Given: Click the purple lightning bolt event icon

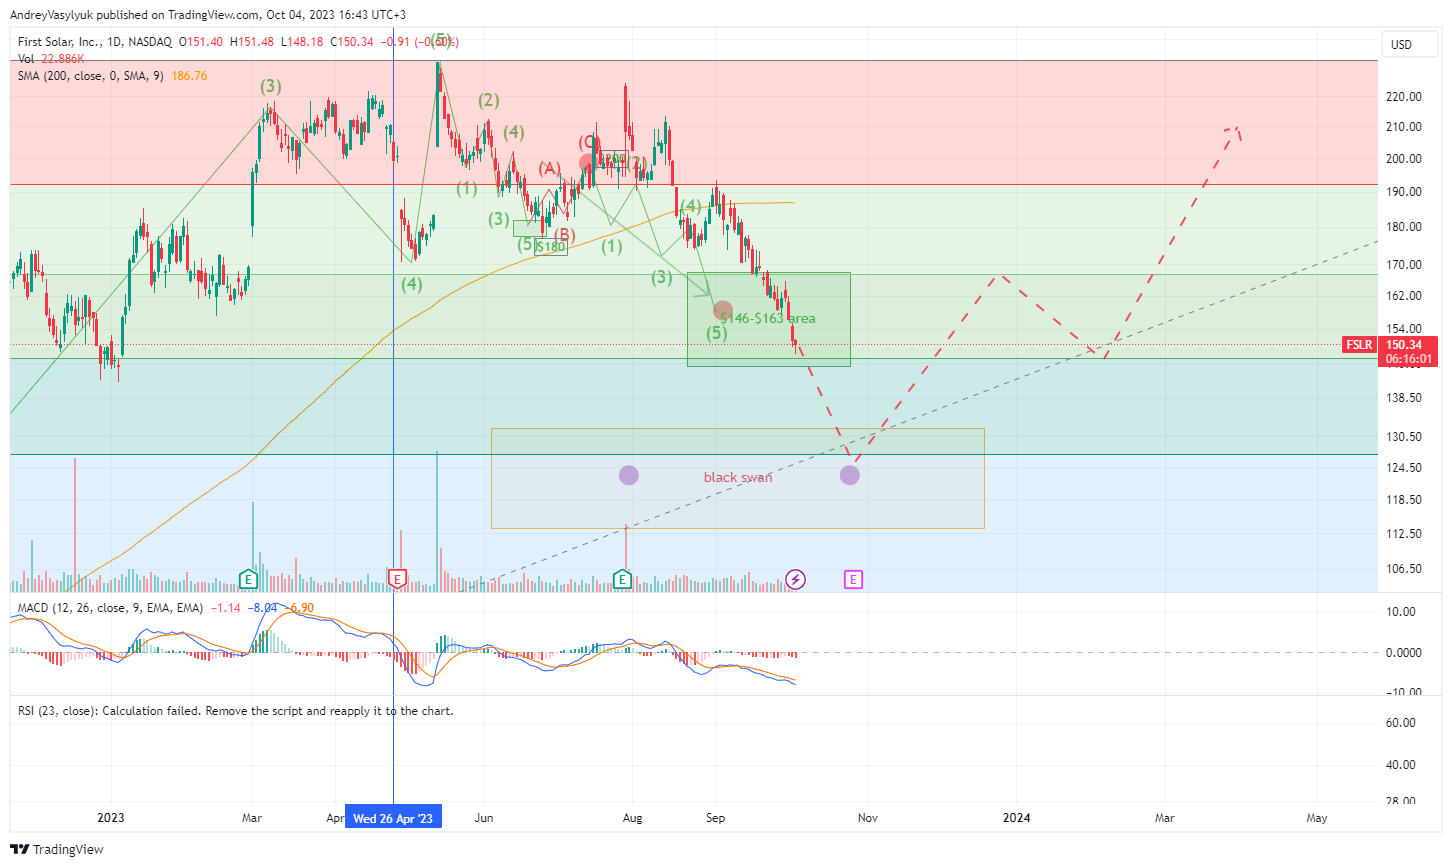Looking at the screenshot, I should tap(795, 579).
